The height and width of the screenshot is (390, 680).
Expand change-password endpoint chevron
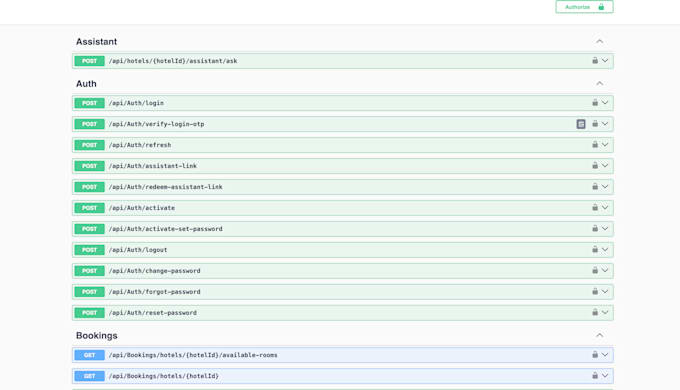click(x=605, y=270)
